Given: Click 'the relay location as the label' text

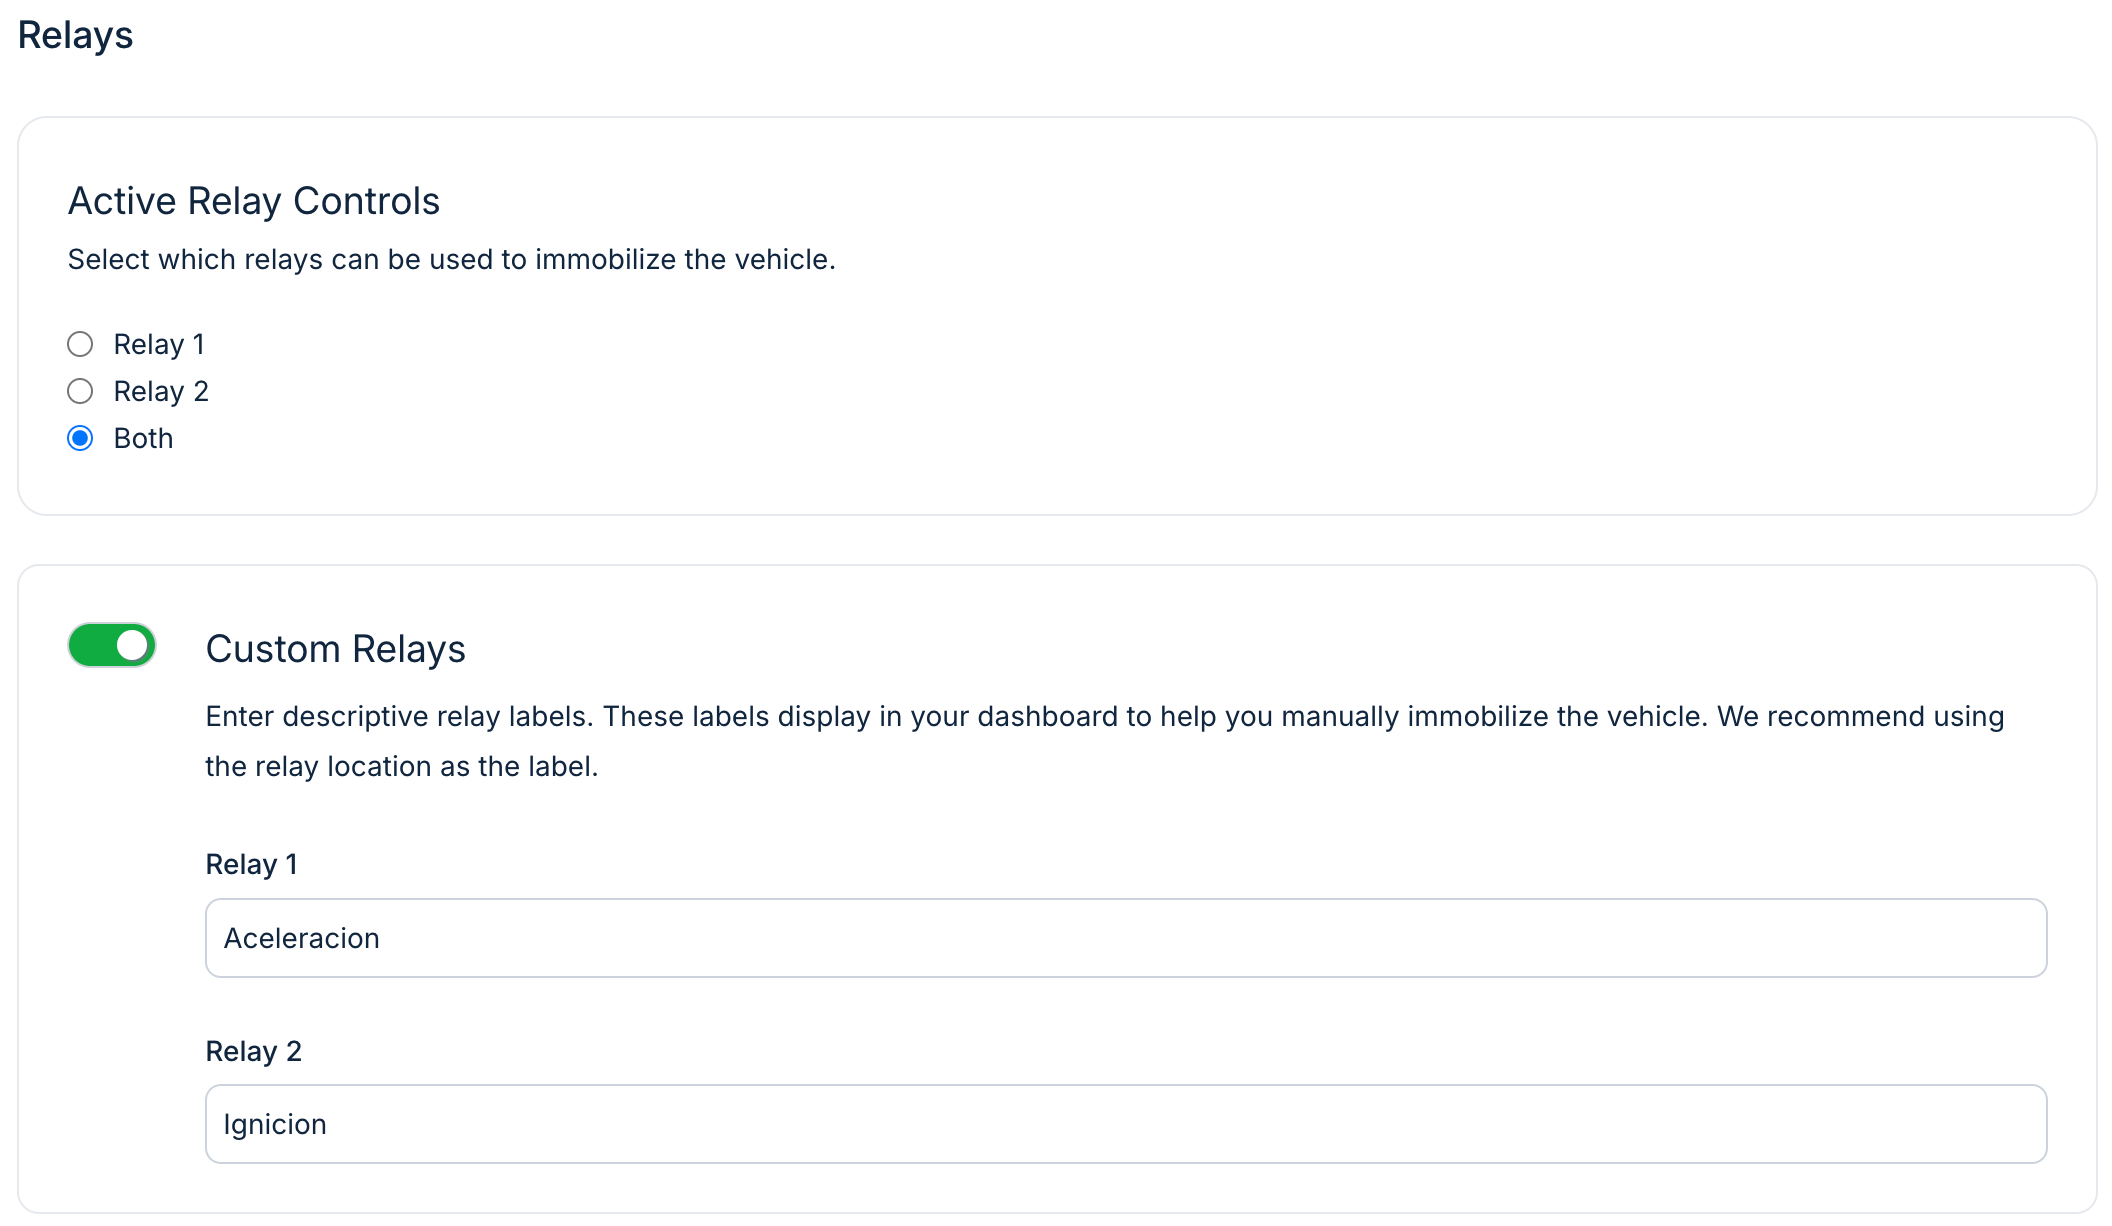Looking at the screenshot, I should click(x=401, y=766).
